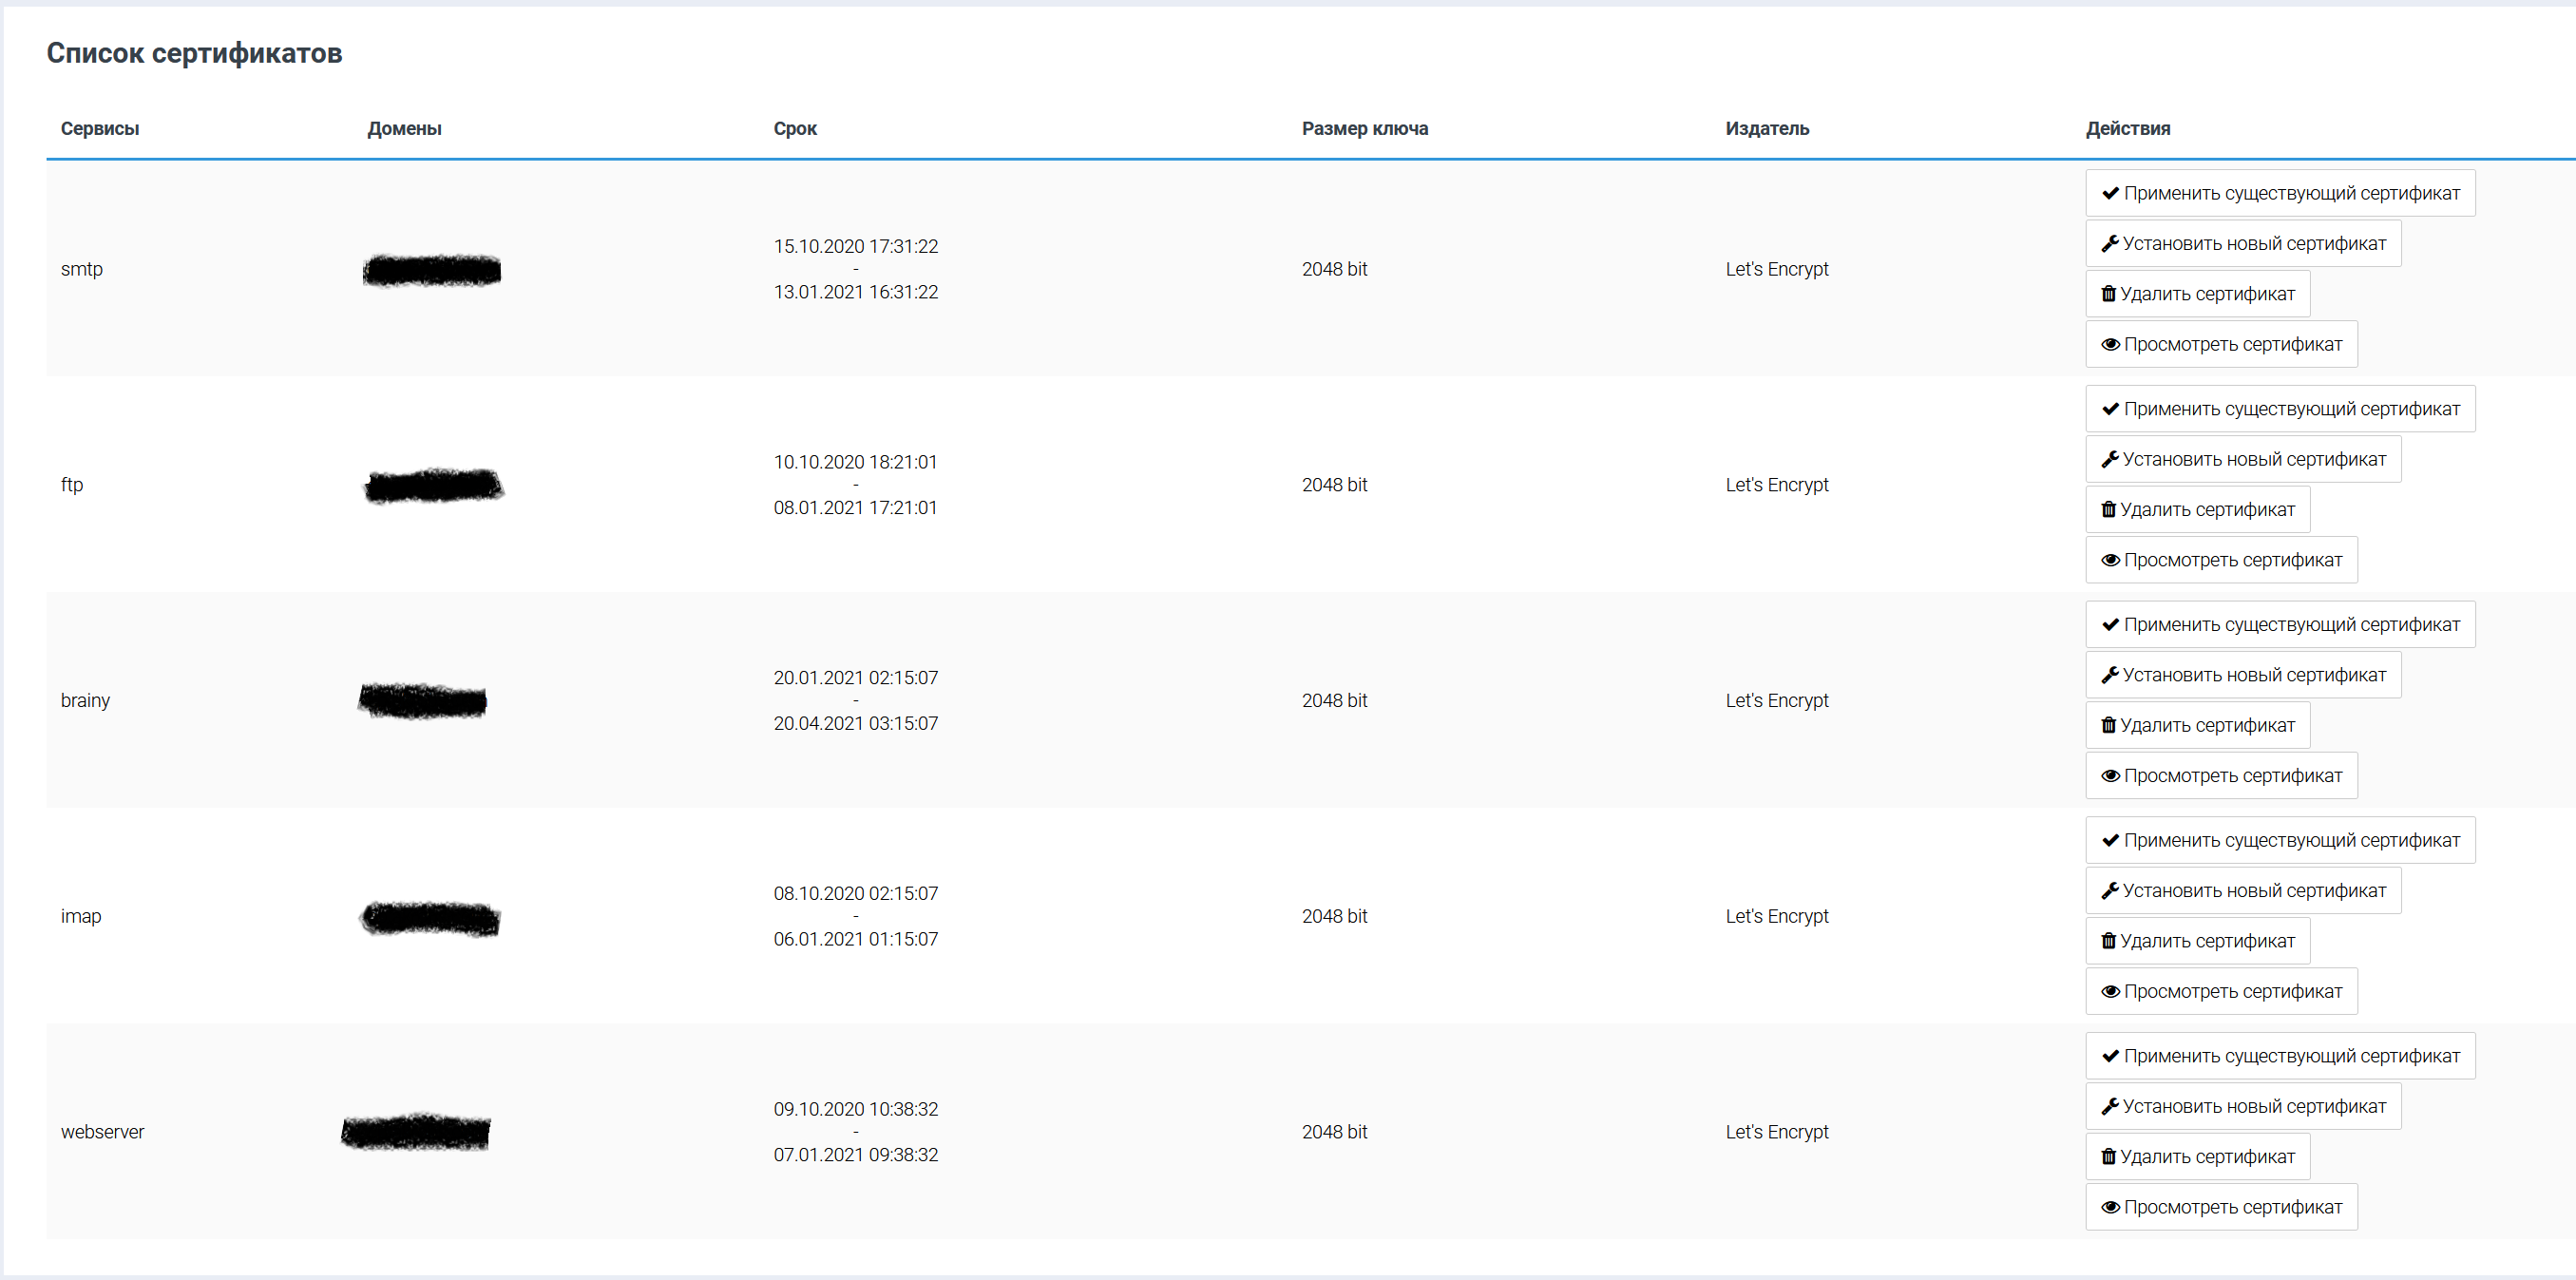Click the Издатель column header
Screen dimensions: 2576x1280
pos(1767,128)
